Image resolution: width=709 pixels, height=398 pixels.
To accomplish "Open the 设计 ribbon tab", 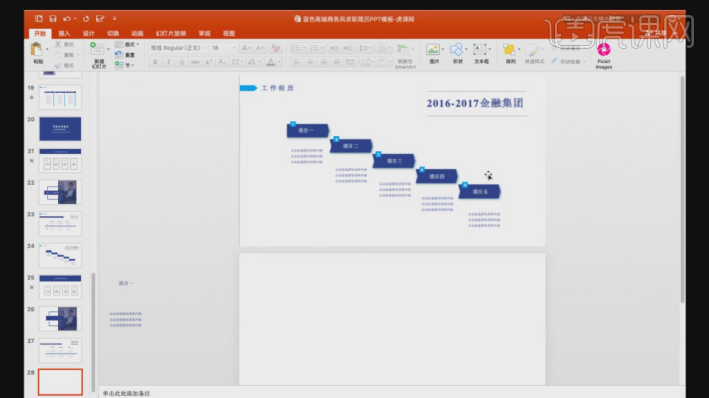I will (89, 33).
